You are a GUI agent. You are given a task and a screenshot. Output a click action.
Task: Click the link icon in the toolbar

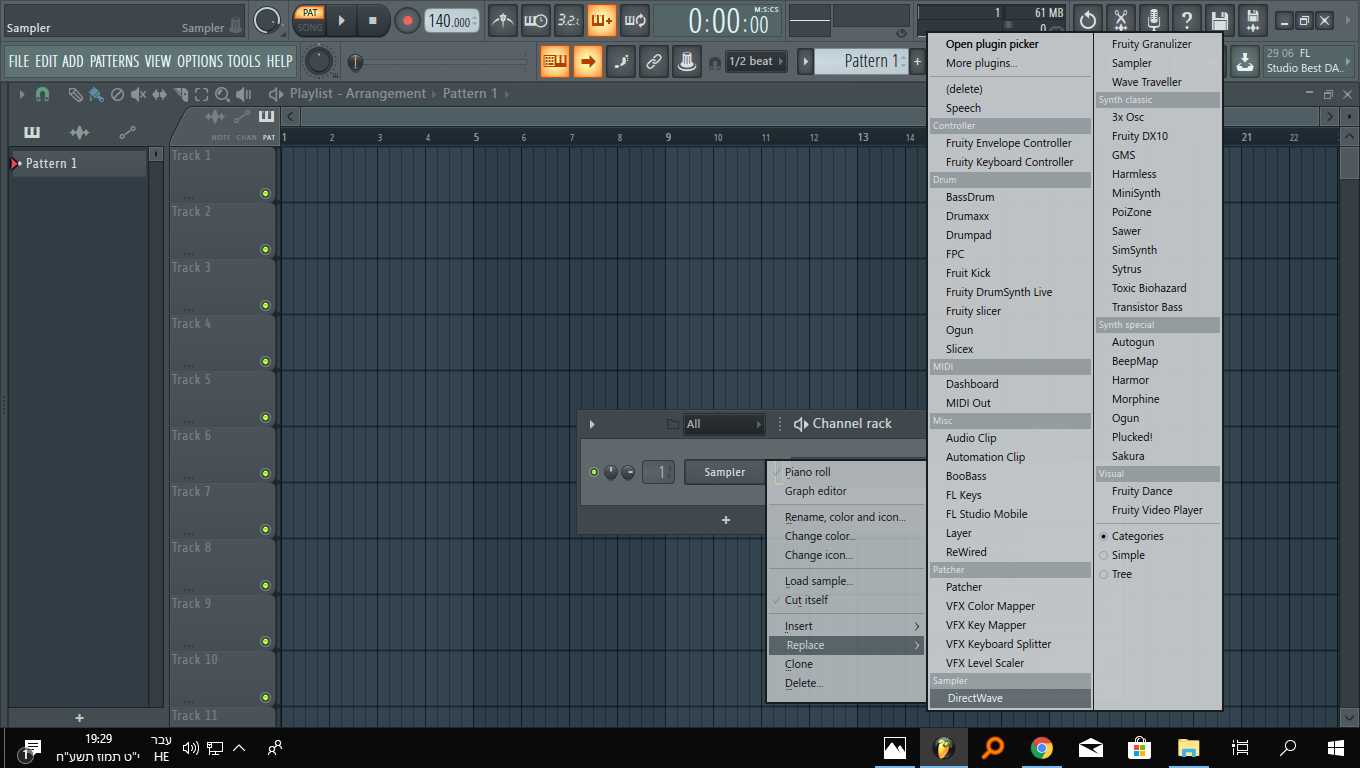[653, 61]
